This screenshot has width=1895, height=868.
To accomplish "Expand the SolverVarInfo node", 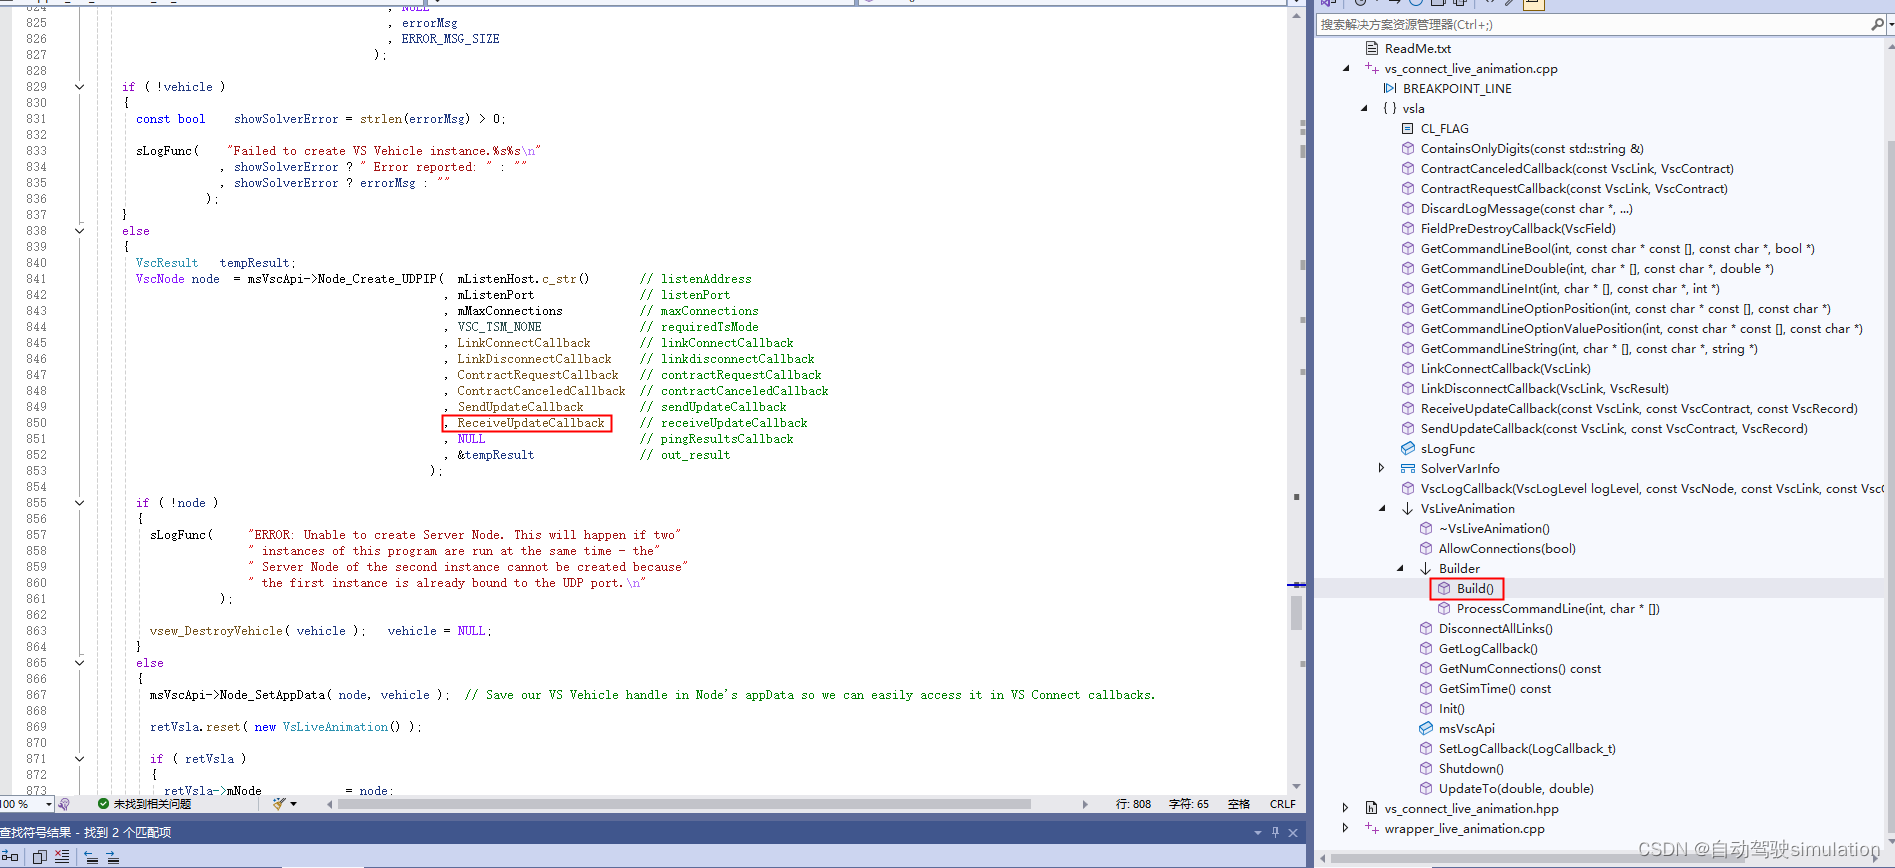I will coord(1382,468).
